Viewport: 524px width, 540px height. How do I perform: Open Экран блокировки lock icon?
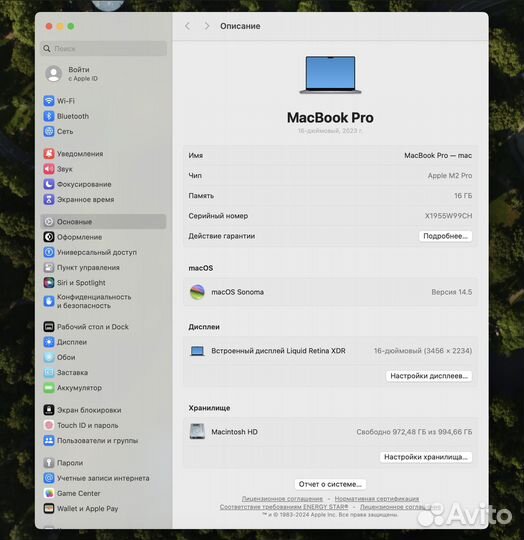click(49, 410)
